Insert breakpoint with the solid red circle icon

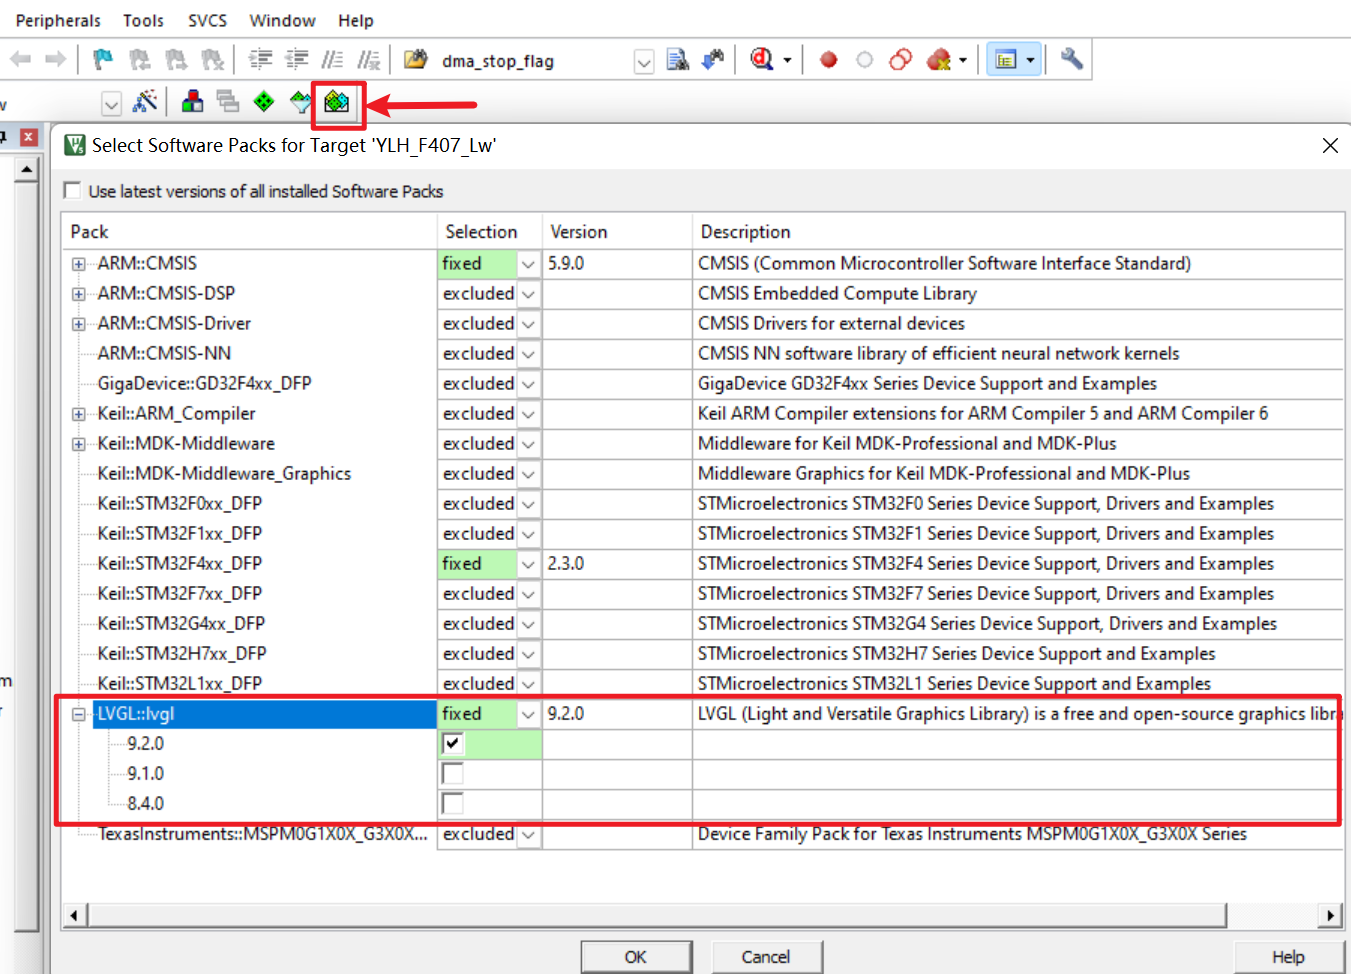click(828, 60)
